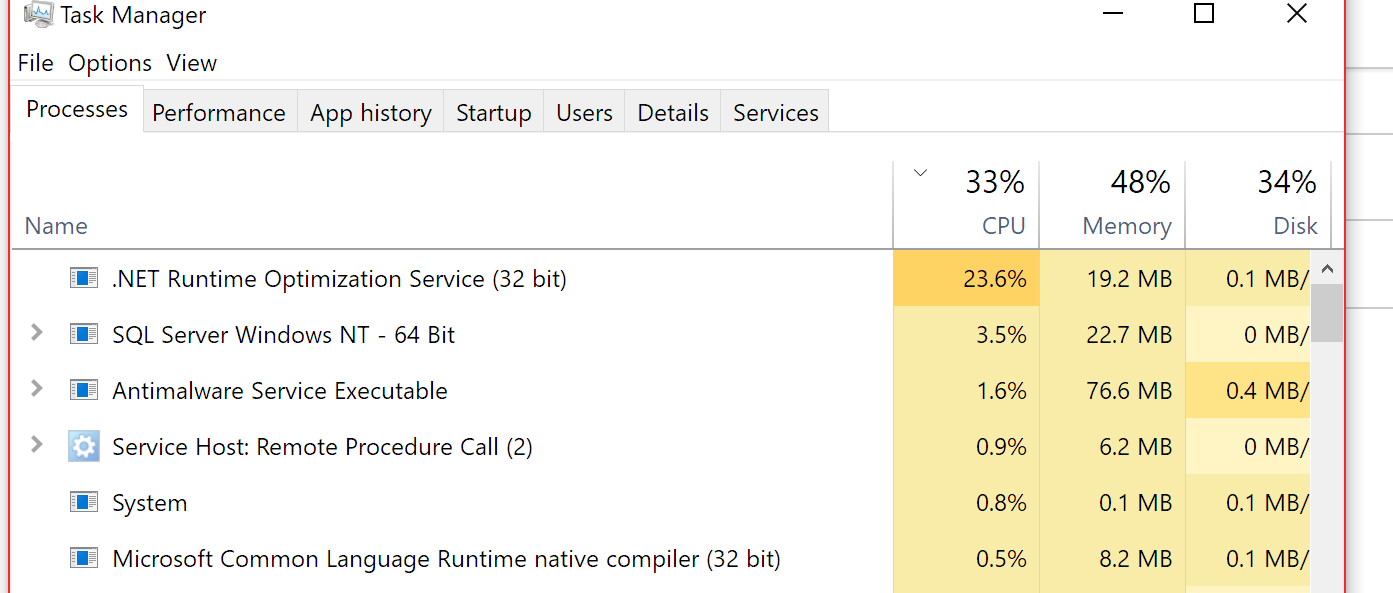Open the Services tab
This screenshot has width=1393, height=593.
(x=775, y=113)
